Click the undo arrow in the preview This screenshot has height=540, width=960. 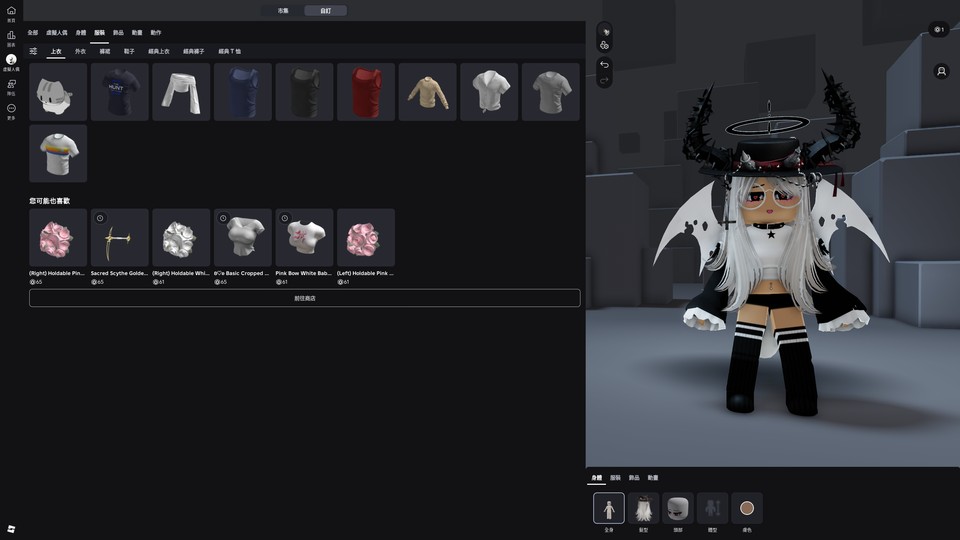coord(604,65)
